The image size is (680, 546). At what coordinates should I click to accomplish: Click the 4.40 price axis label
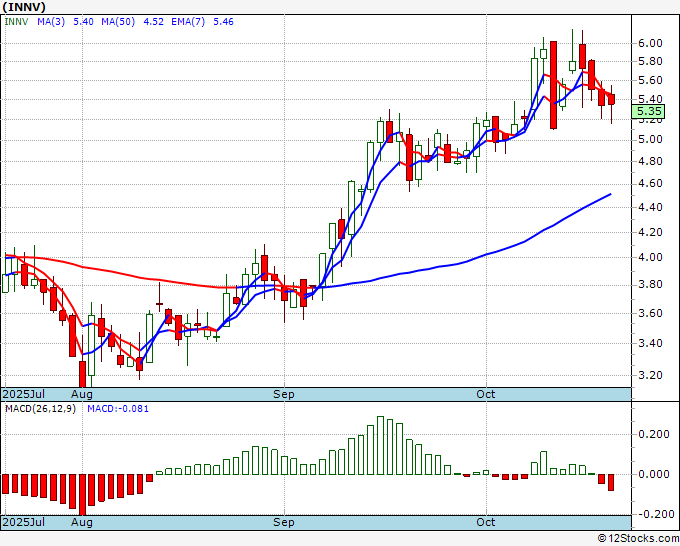(x=650, y=207)
